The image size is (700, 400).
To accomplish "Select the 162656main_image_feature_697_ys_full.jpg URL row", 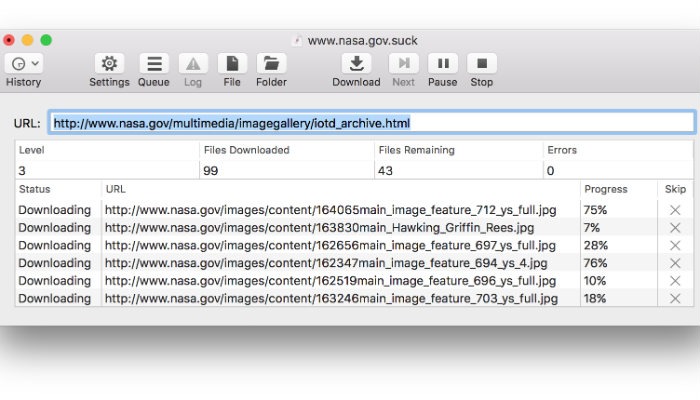I will pyautogui.click(x=330, y=245).
